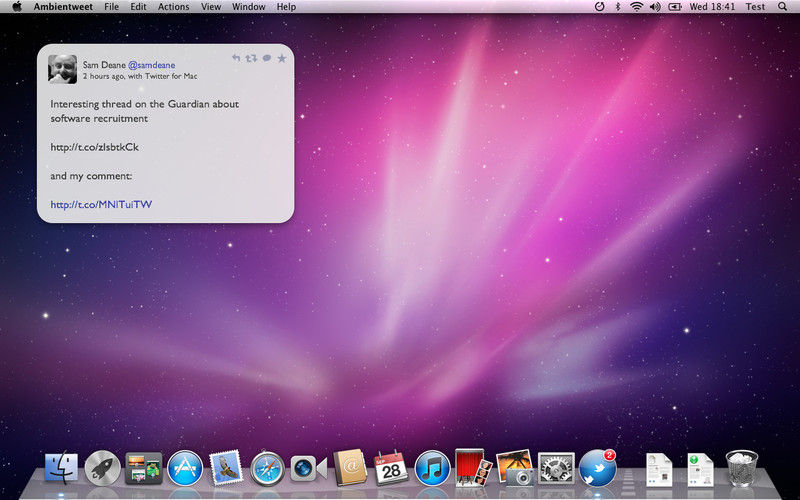Open the Window menu

coord(248,7)
